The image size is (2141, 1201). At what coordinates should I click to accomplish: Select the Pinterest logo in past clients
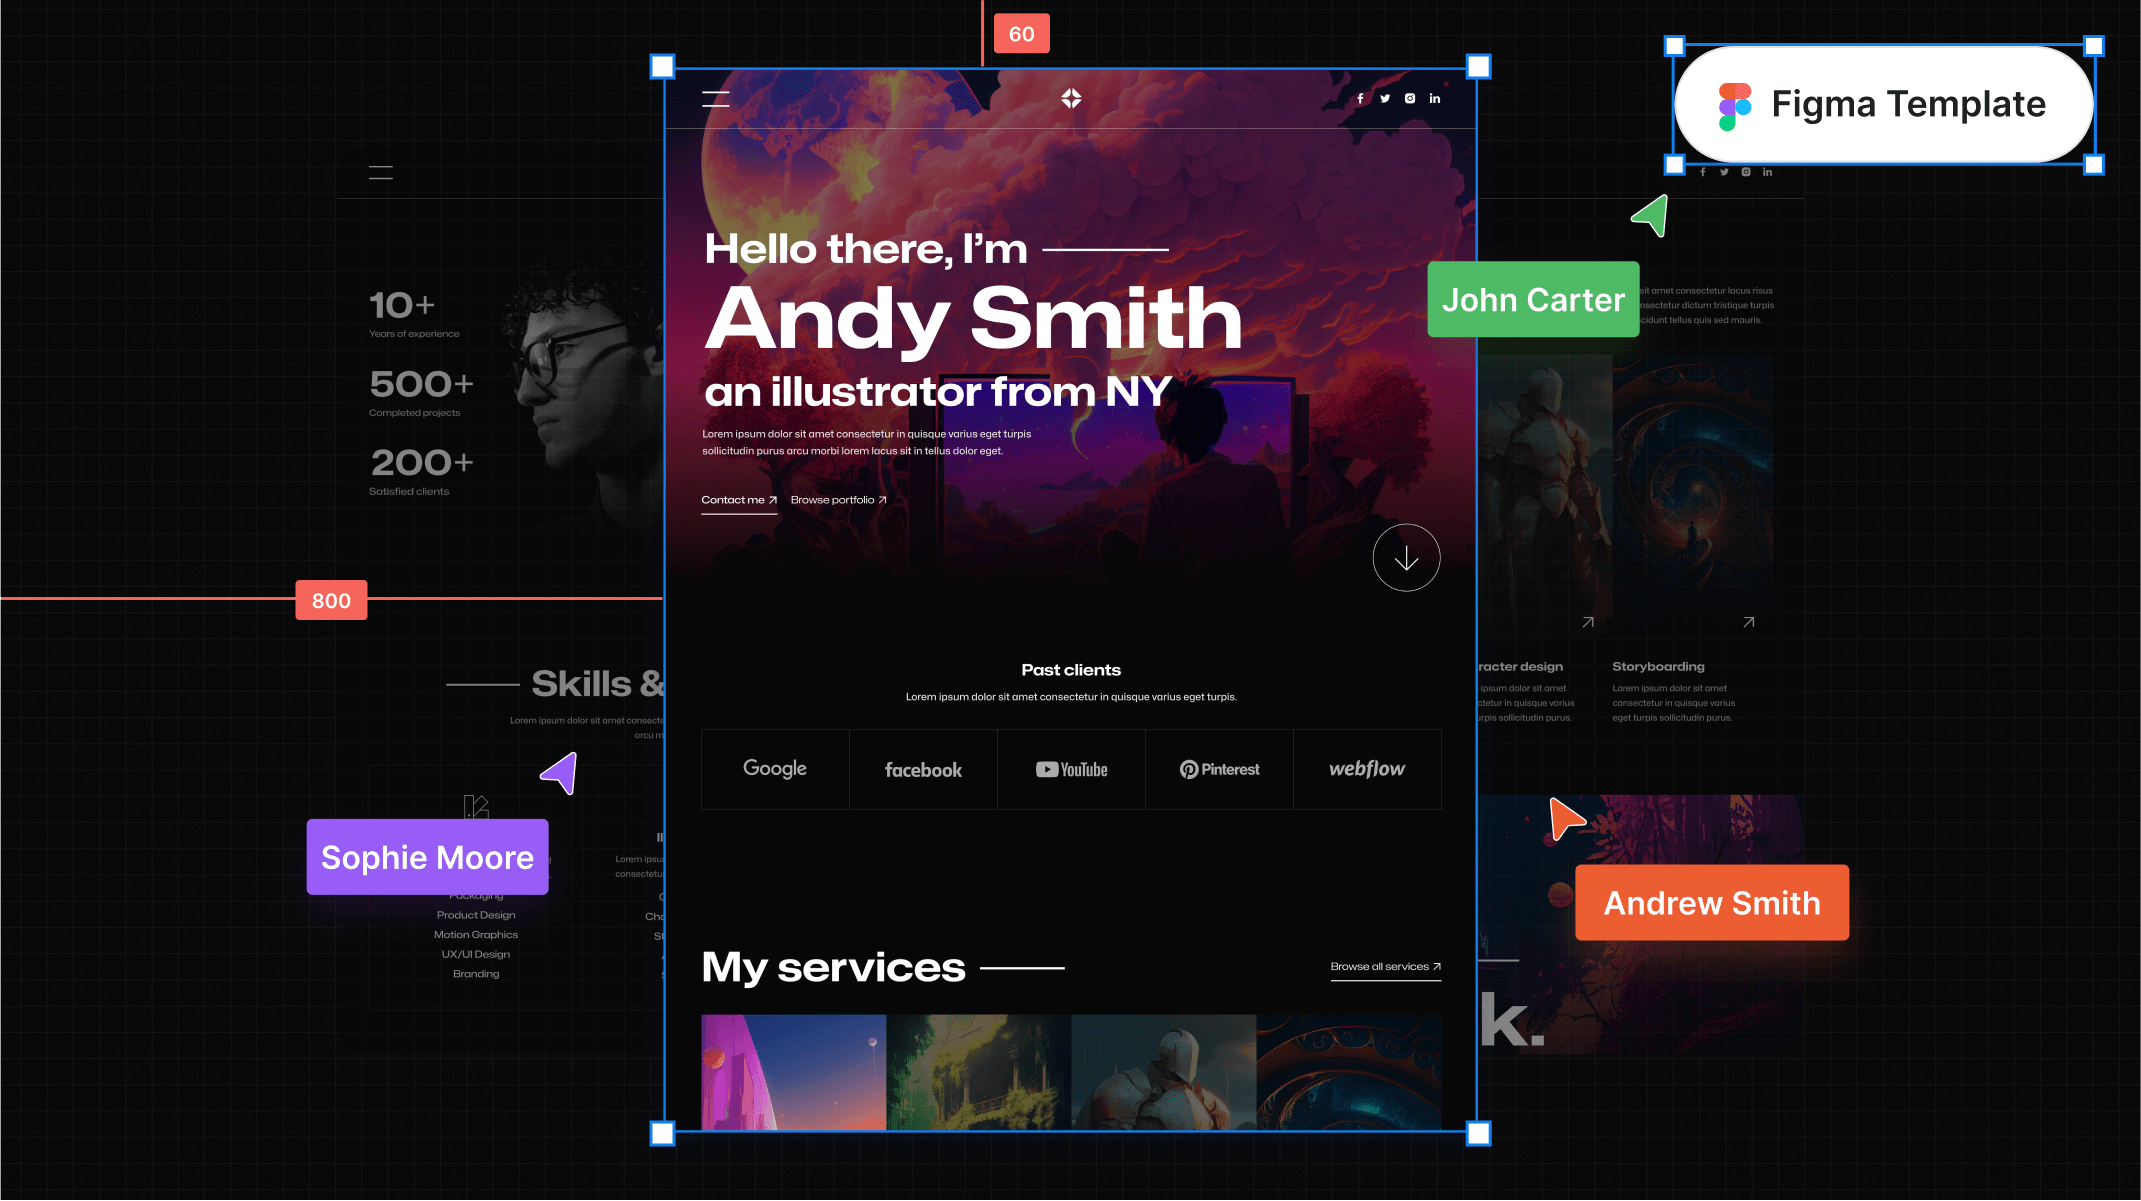click(1219, 769)
